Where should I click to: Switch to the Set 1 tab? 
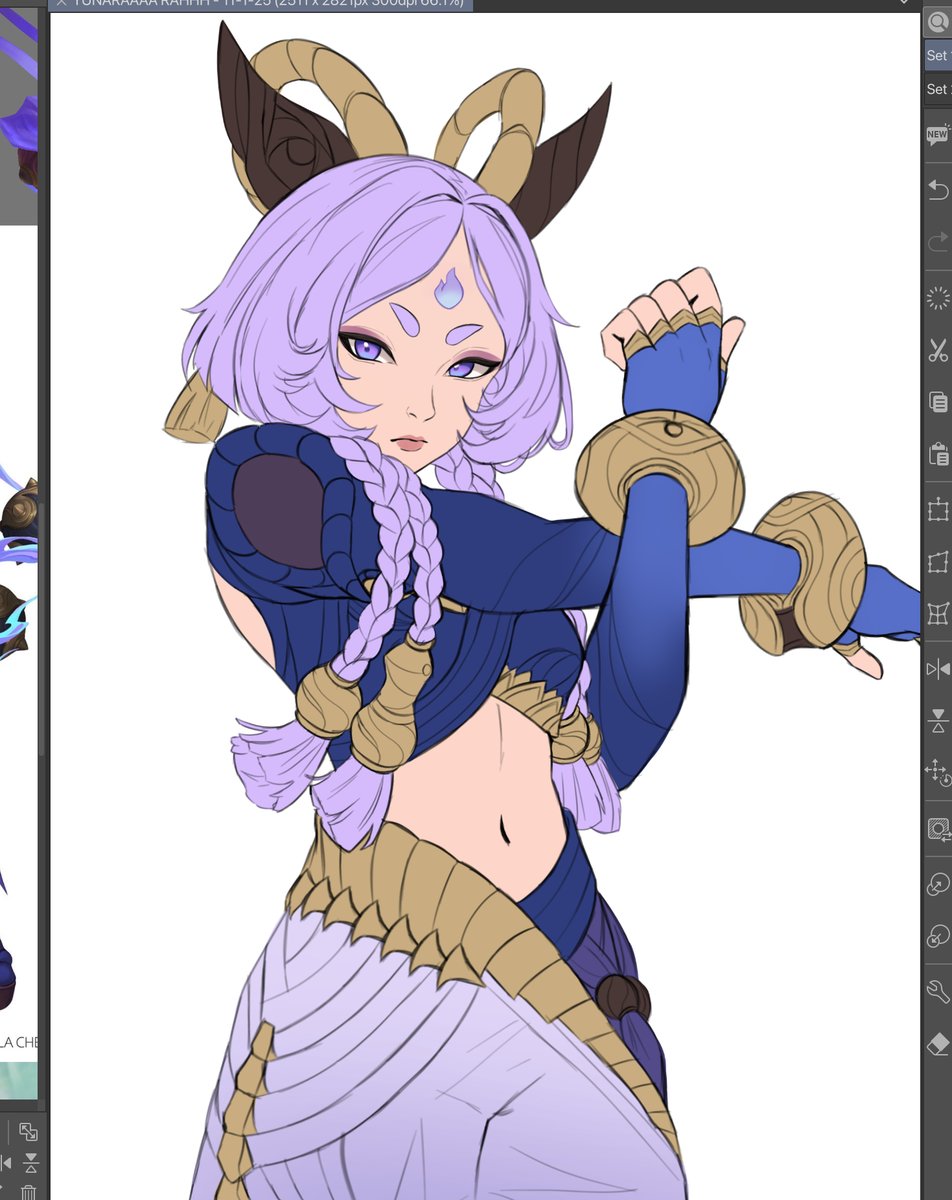point(938,56)
